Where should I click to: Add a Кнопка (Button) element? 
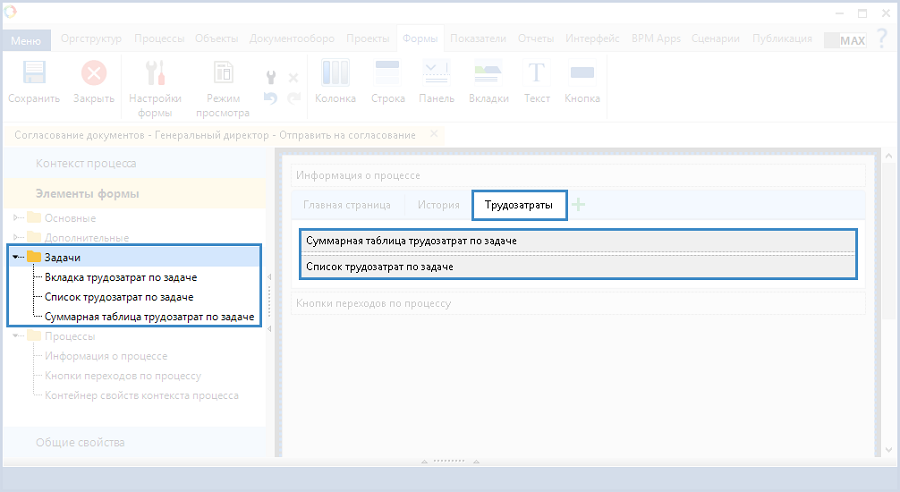[582, 74]
